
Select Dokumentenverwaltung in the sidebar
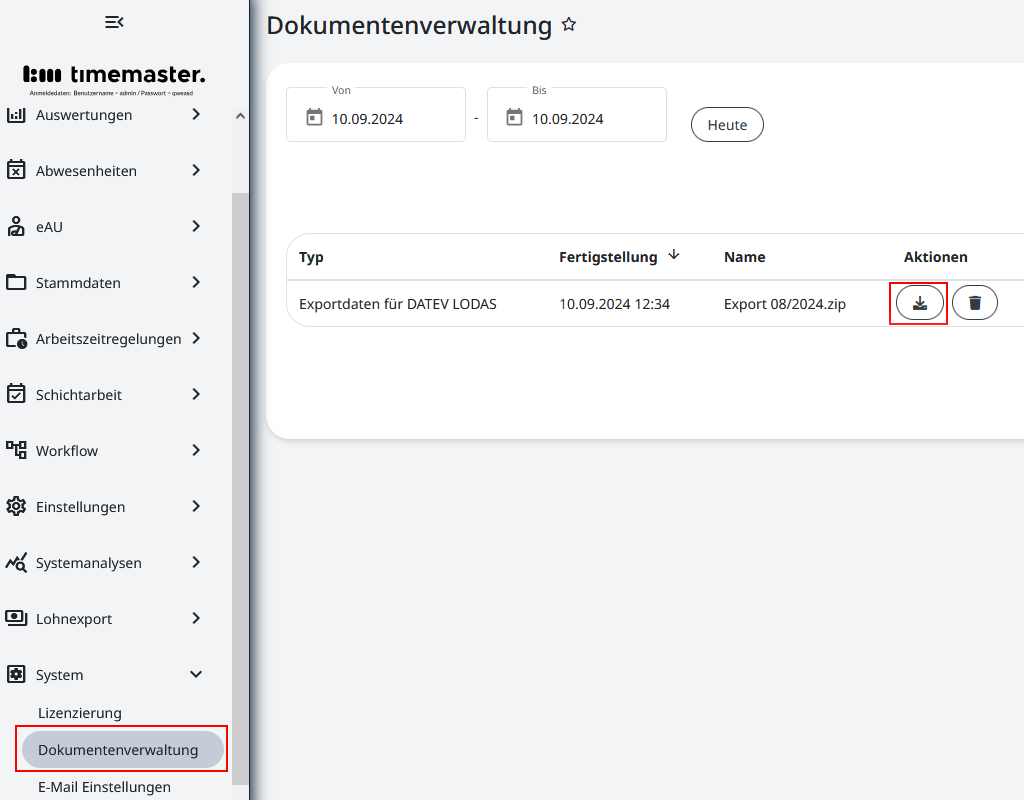118,750
